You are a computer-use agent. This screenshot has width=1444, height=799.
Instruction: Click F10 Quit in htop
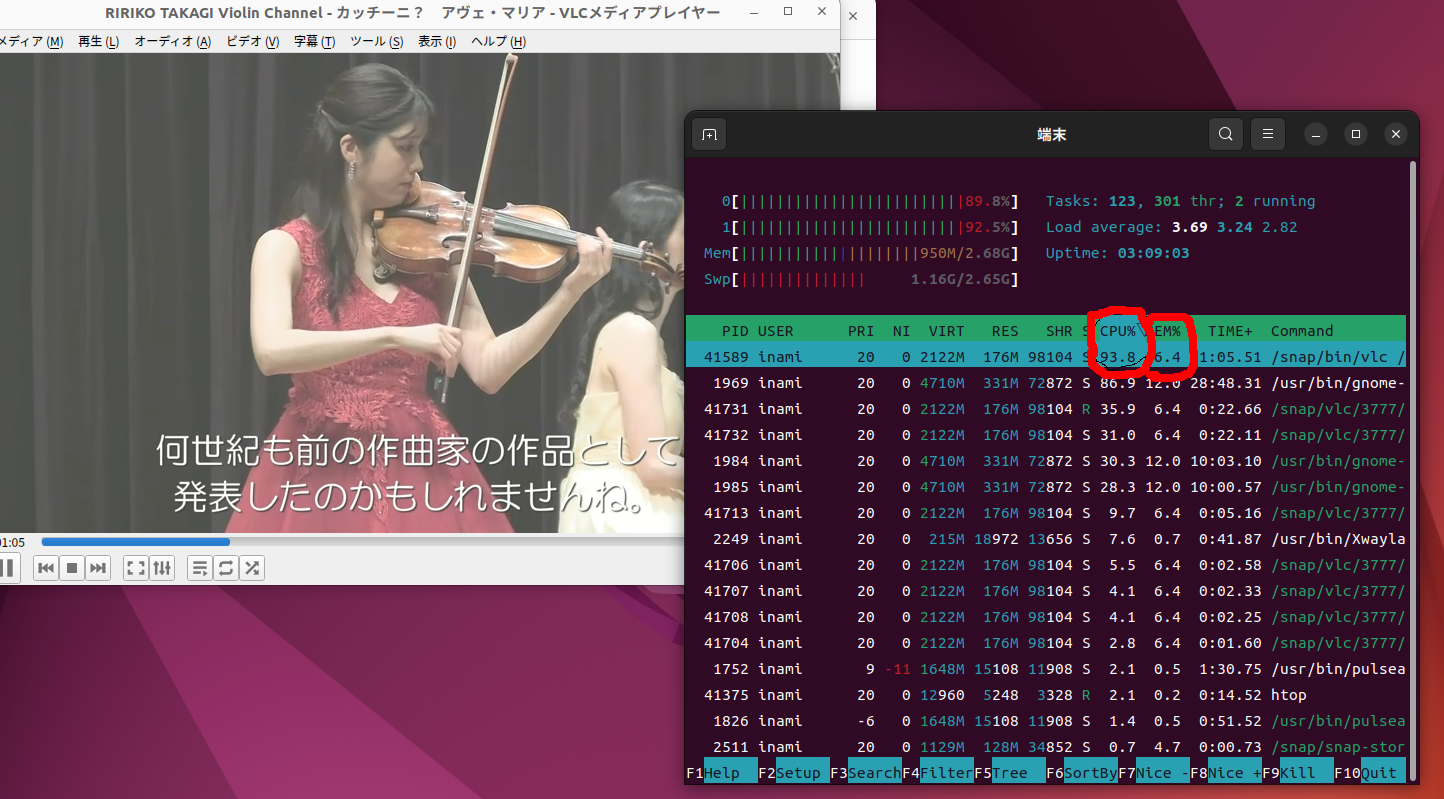(x=1370, y=773)
